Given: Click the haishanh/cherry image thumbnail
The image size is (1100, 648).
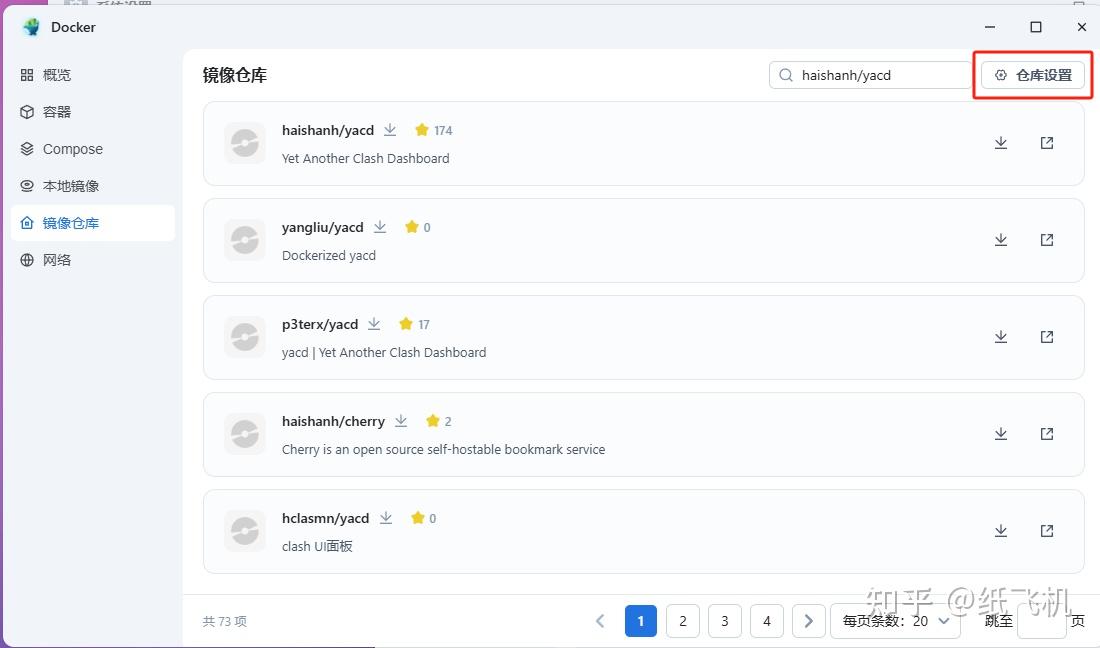Looking at the screenshot, I should pos(244,433).
